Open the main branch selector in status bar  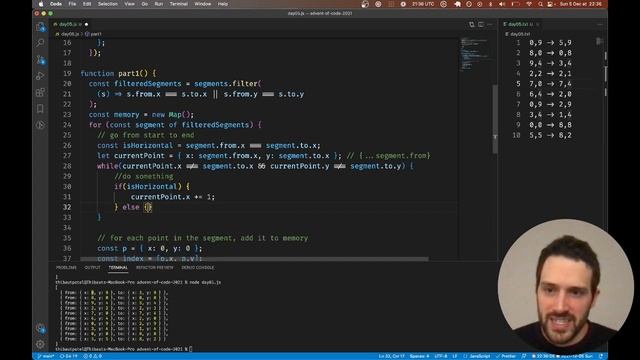coord(46,356)
